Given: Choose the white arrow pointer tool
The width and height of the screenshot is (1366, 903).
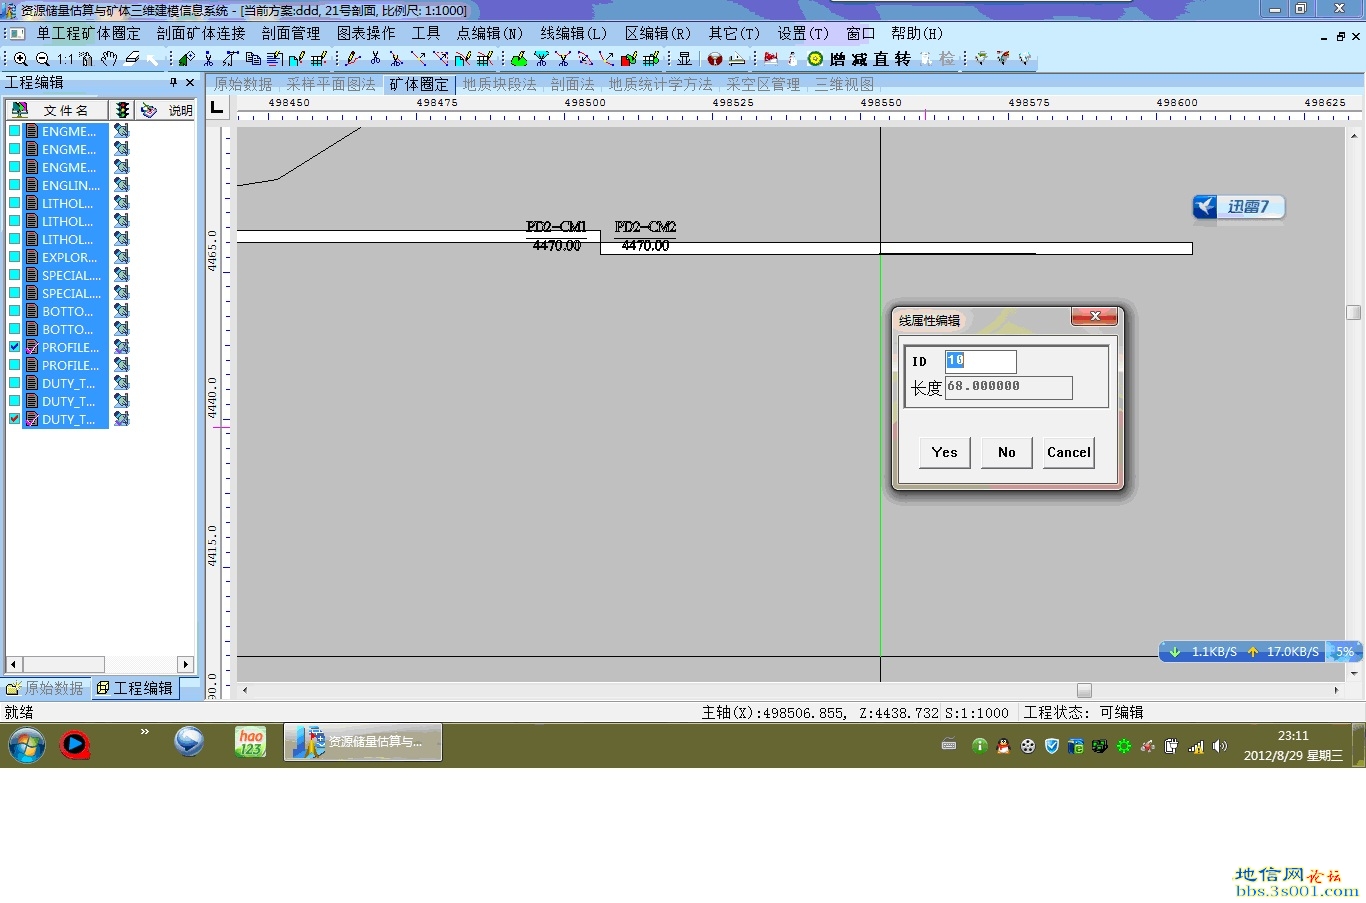Looking at the screenshot, I should [x=153, y=59].
